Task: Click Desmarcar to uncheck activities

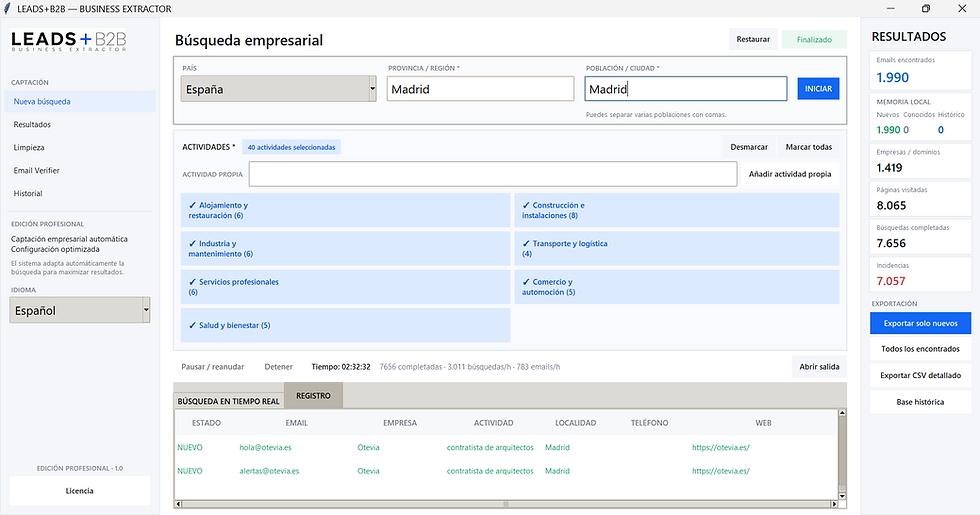Action: (x=749, y=147)
